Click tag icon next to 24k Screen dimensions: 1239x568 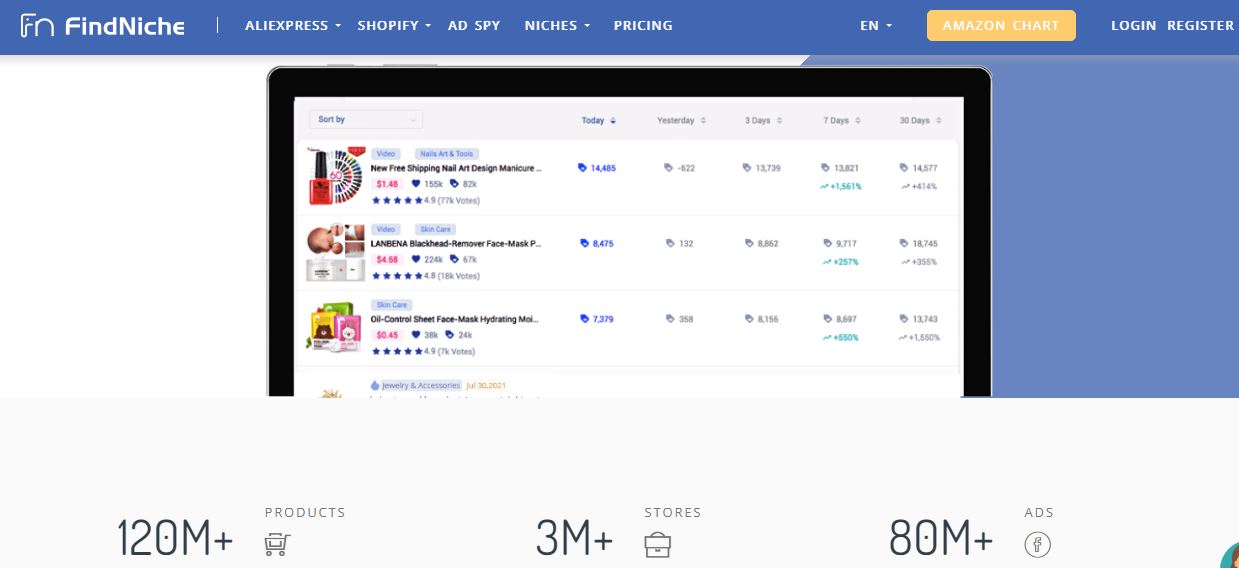[451, 335]
